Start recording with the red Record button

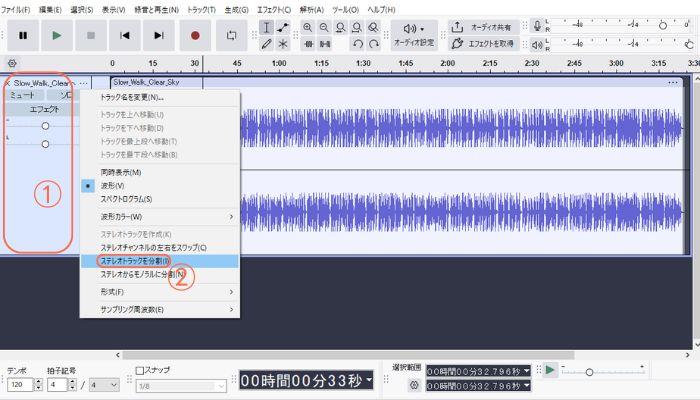(195, 35)
